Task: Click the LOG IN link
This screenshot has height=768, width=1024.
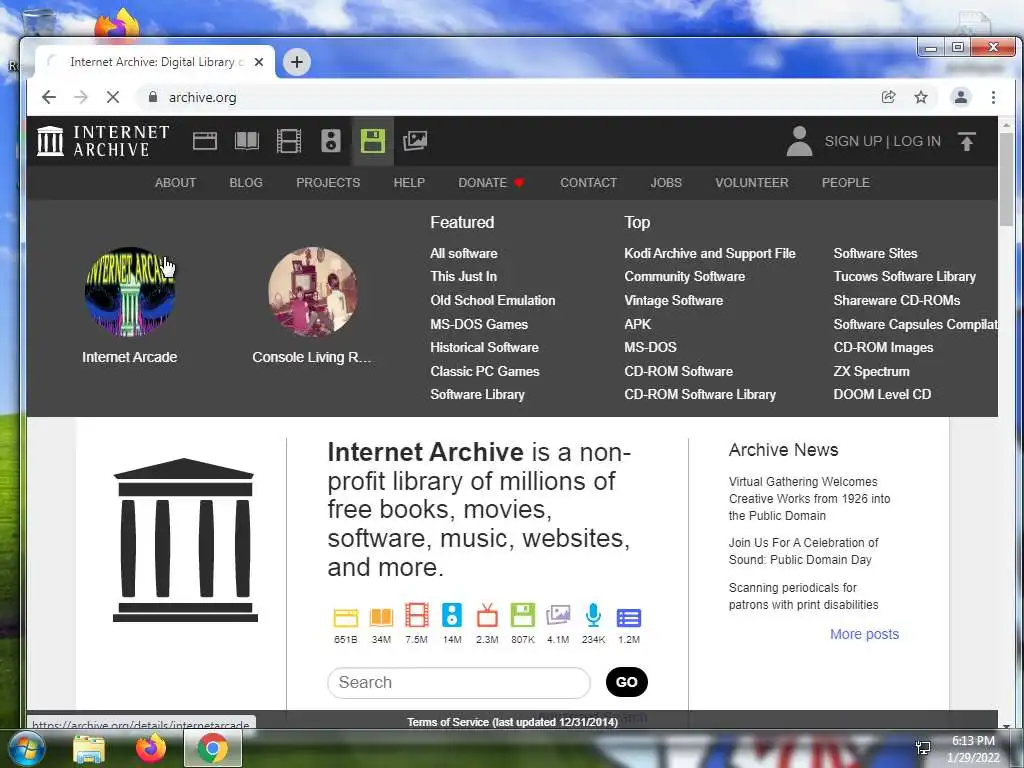Action: click(917, 141)
